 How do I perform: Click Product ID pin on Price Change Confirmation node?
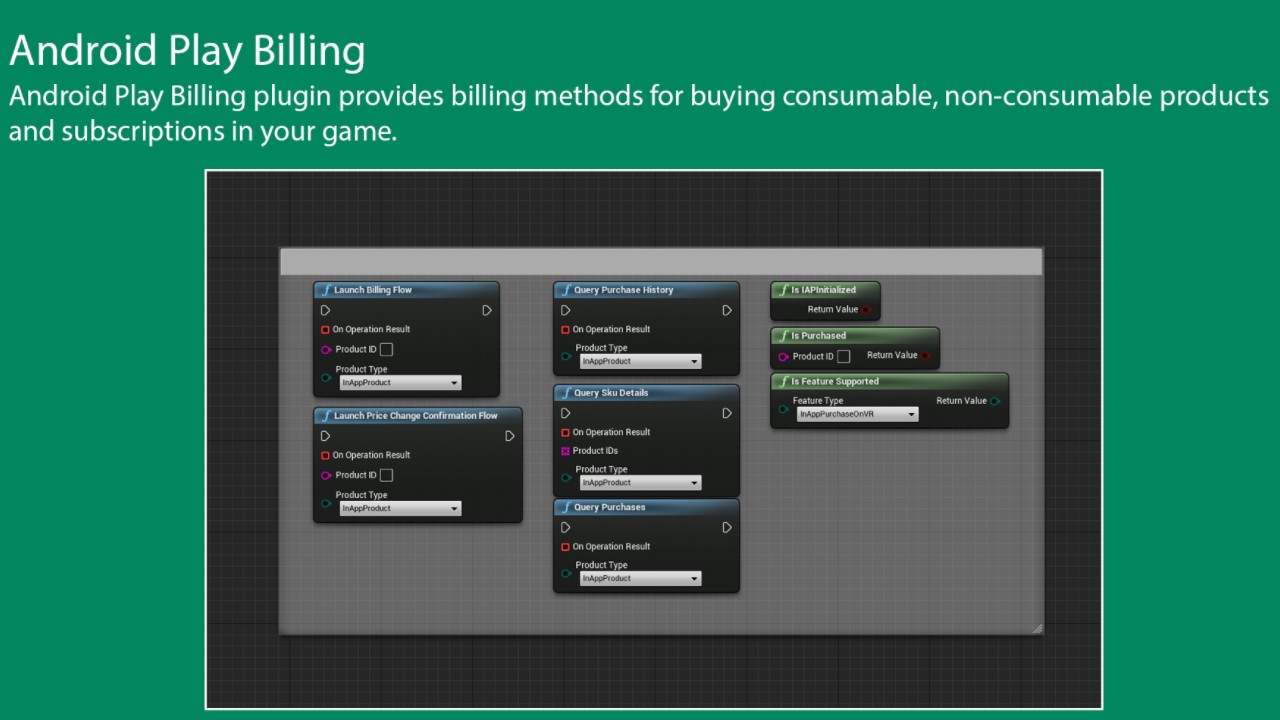coord(326,475)
